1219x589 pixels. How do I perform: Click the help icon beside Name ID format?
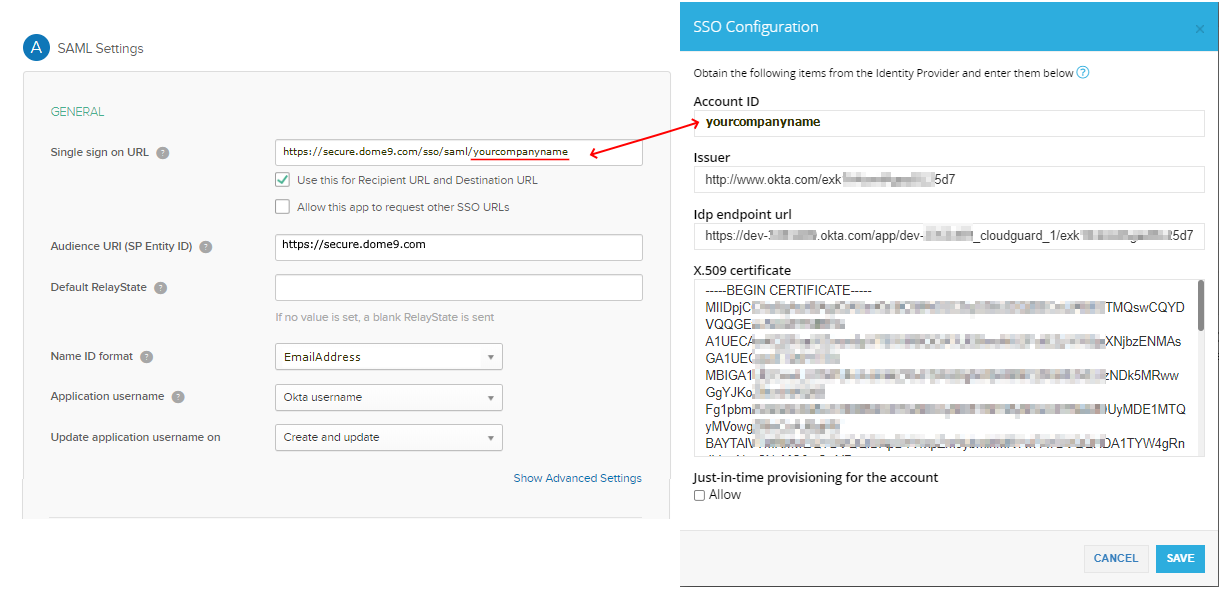pyautogui.click(x=146, y=356)
